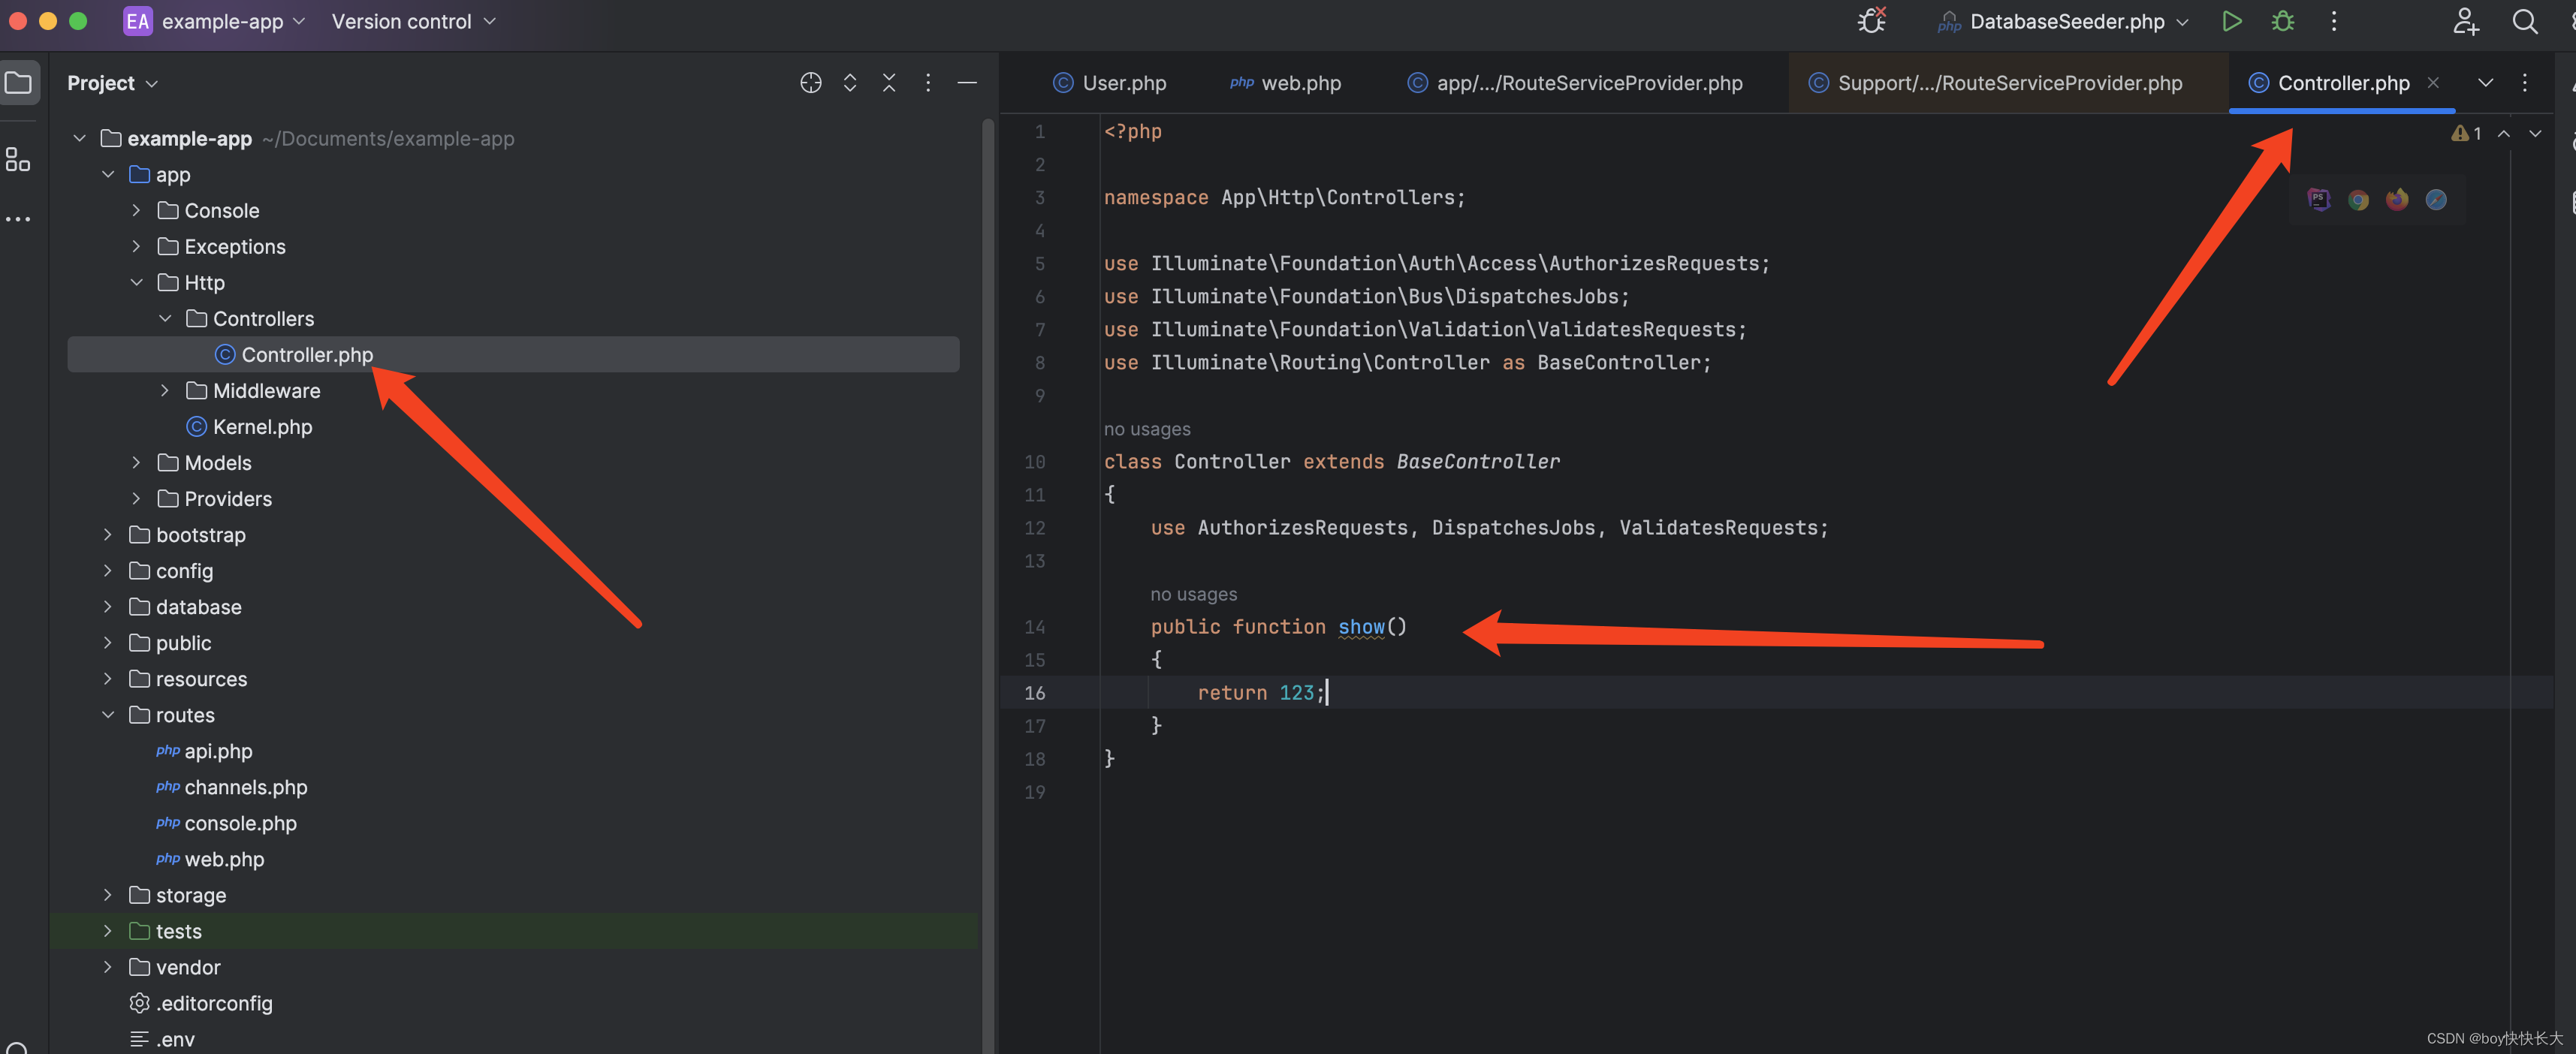Screen dimensions: 2576x1054
Task: Hide the Project panel
Action: 967,83
